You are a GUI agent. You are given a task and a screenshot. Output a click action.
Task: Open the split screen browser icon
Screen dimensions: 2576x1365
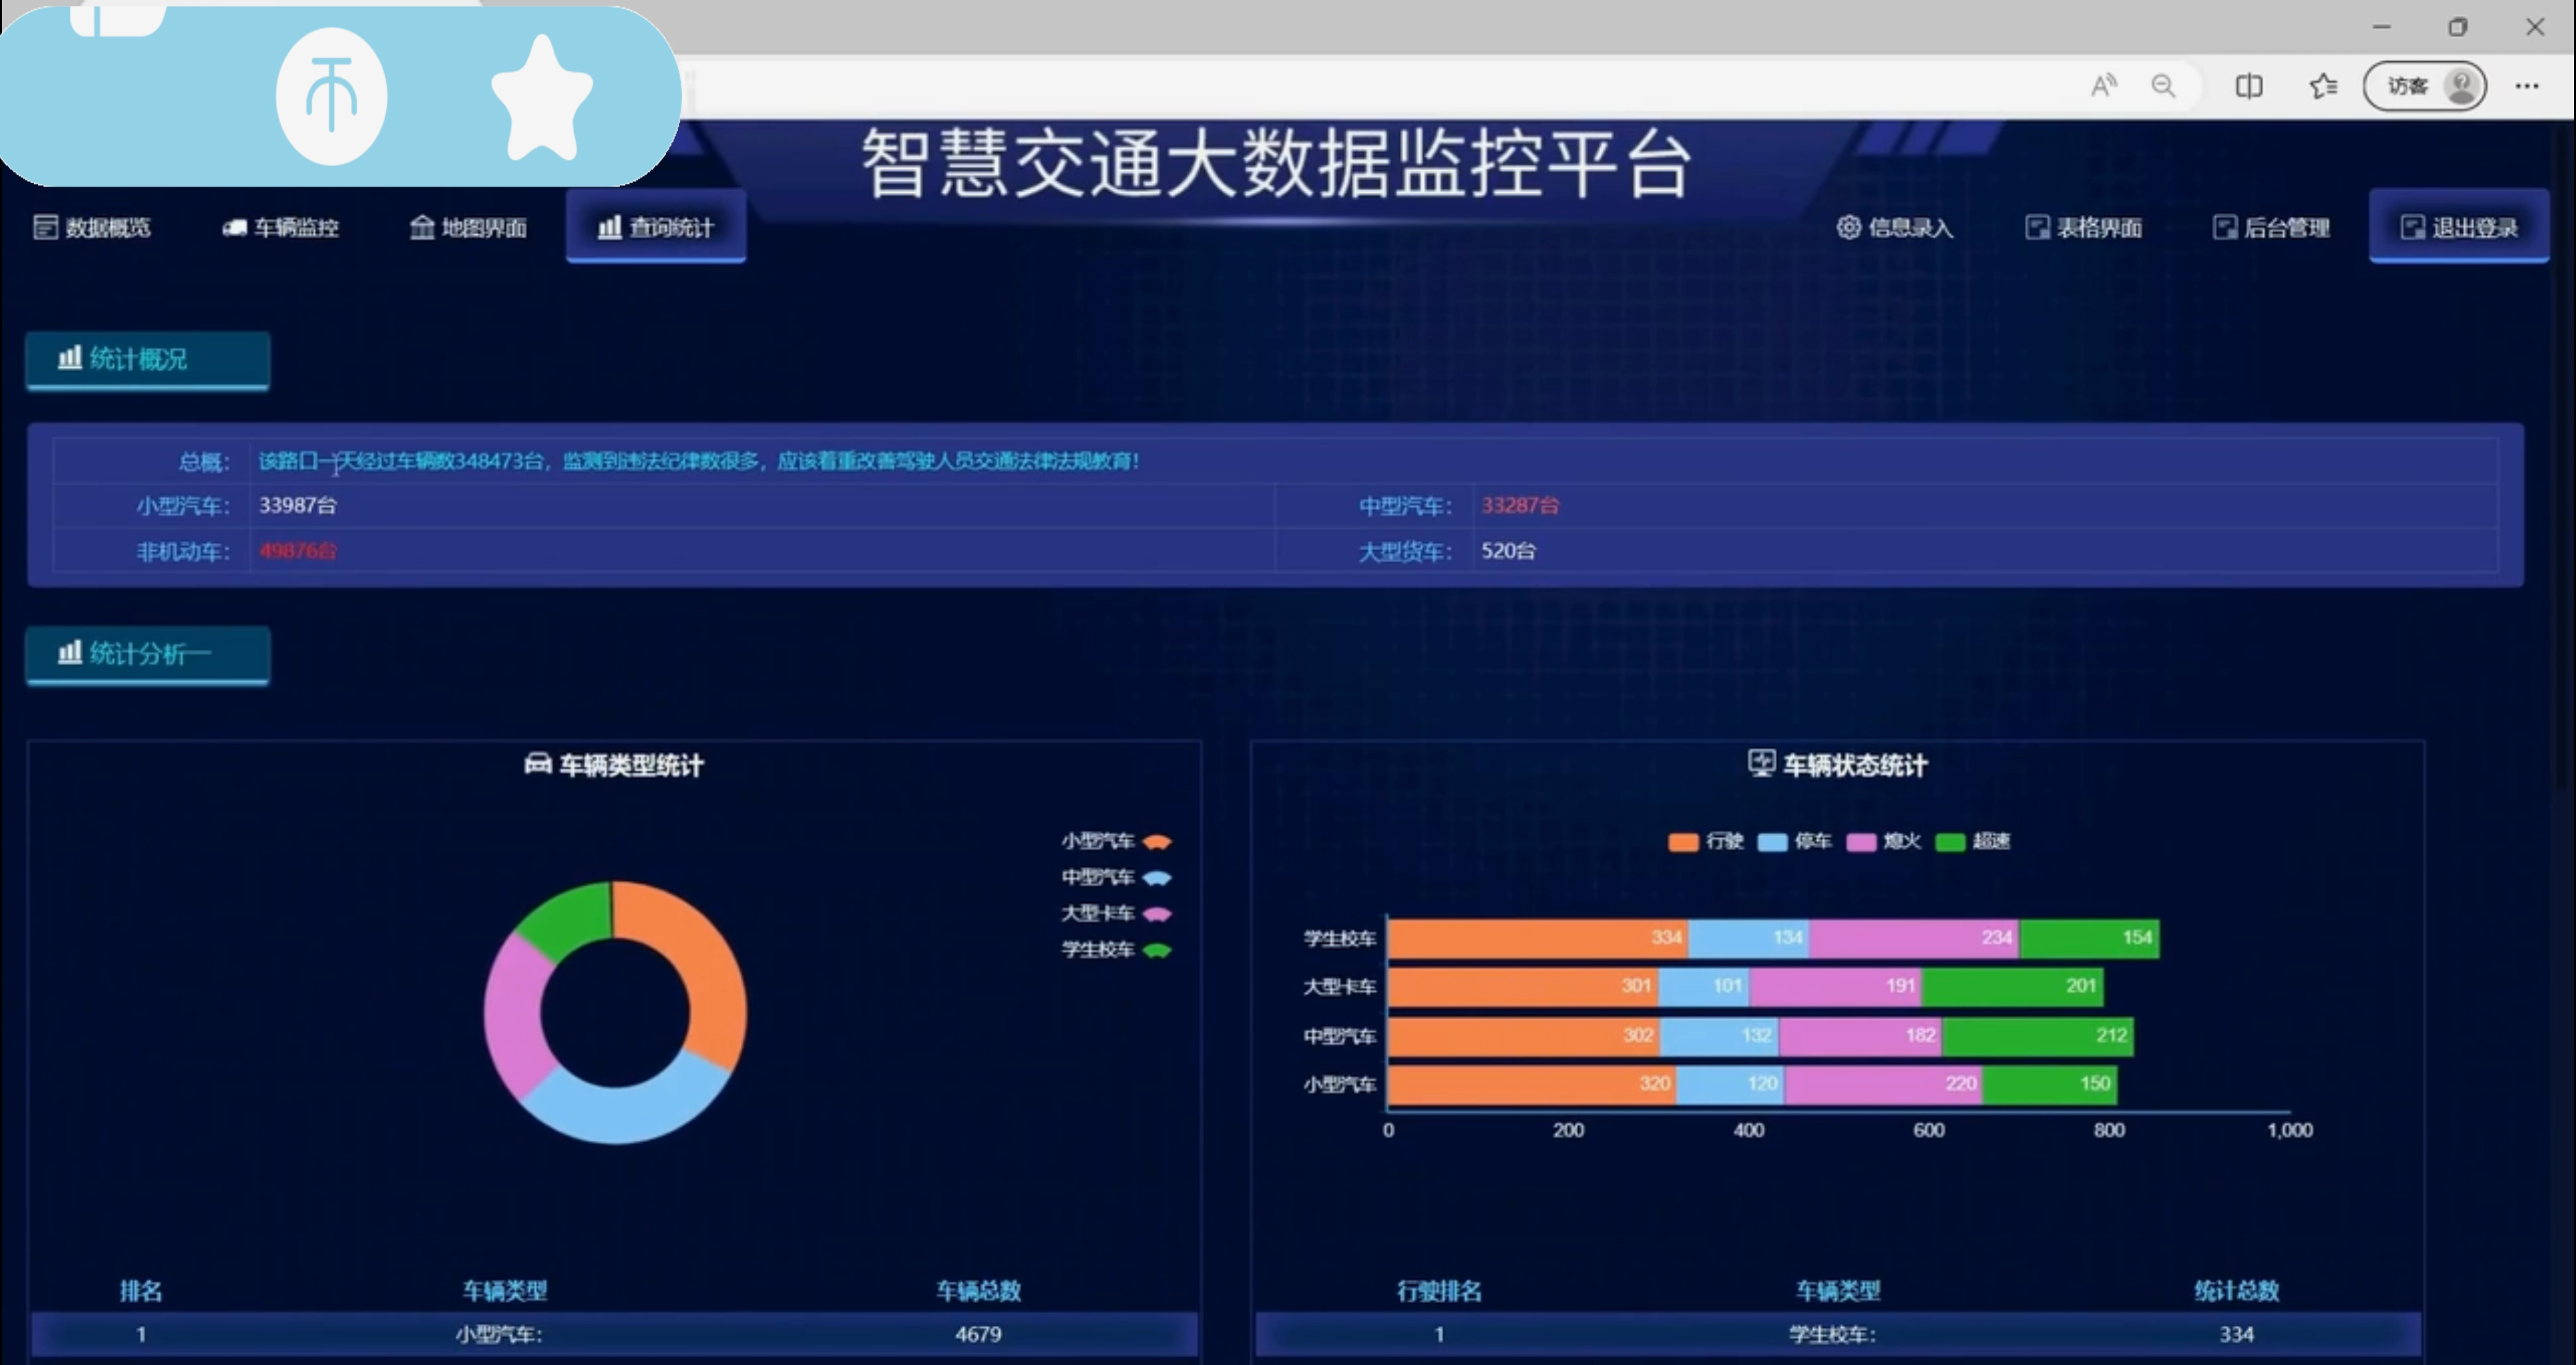click(2249, 86)
